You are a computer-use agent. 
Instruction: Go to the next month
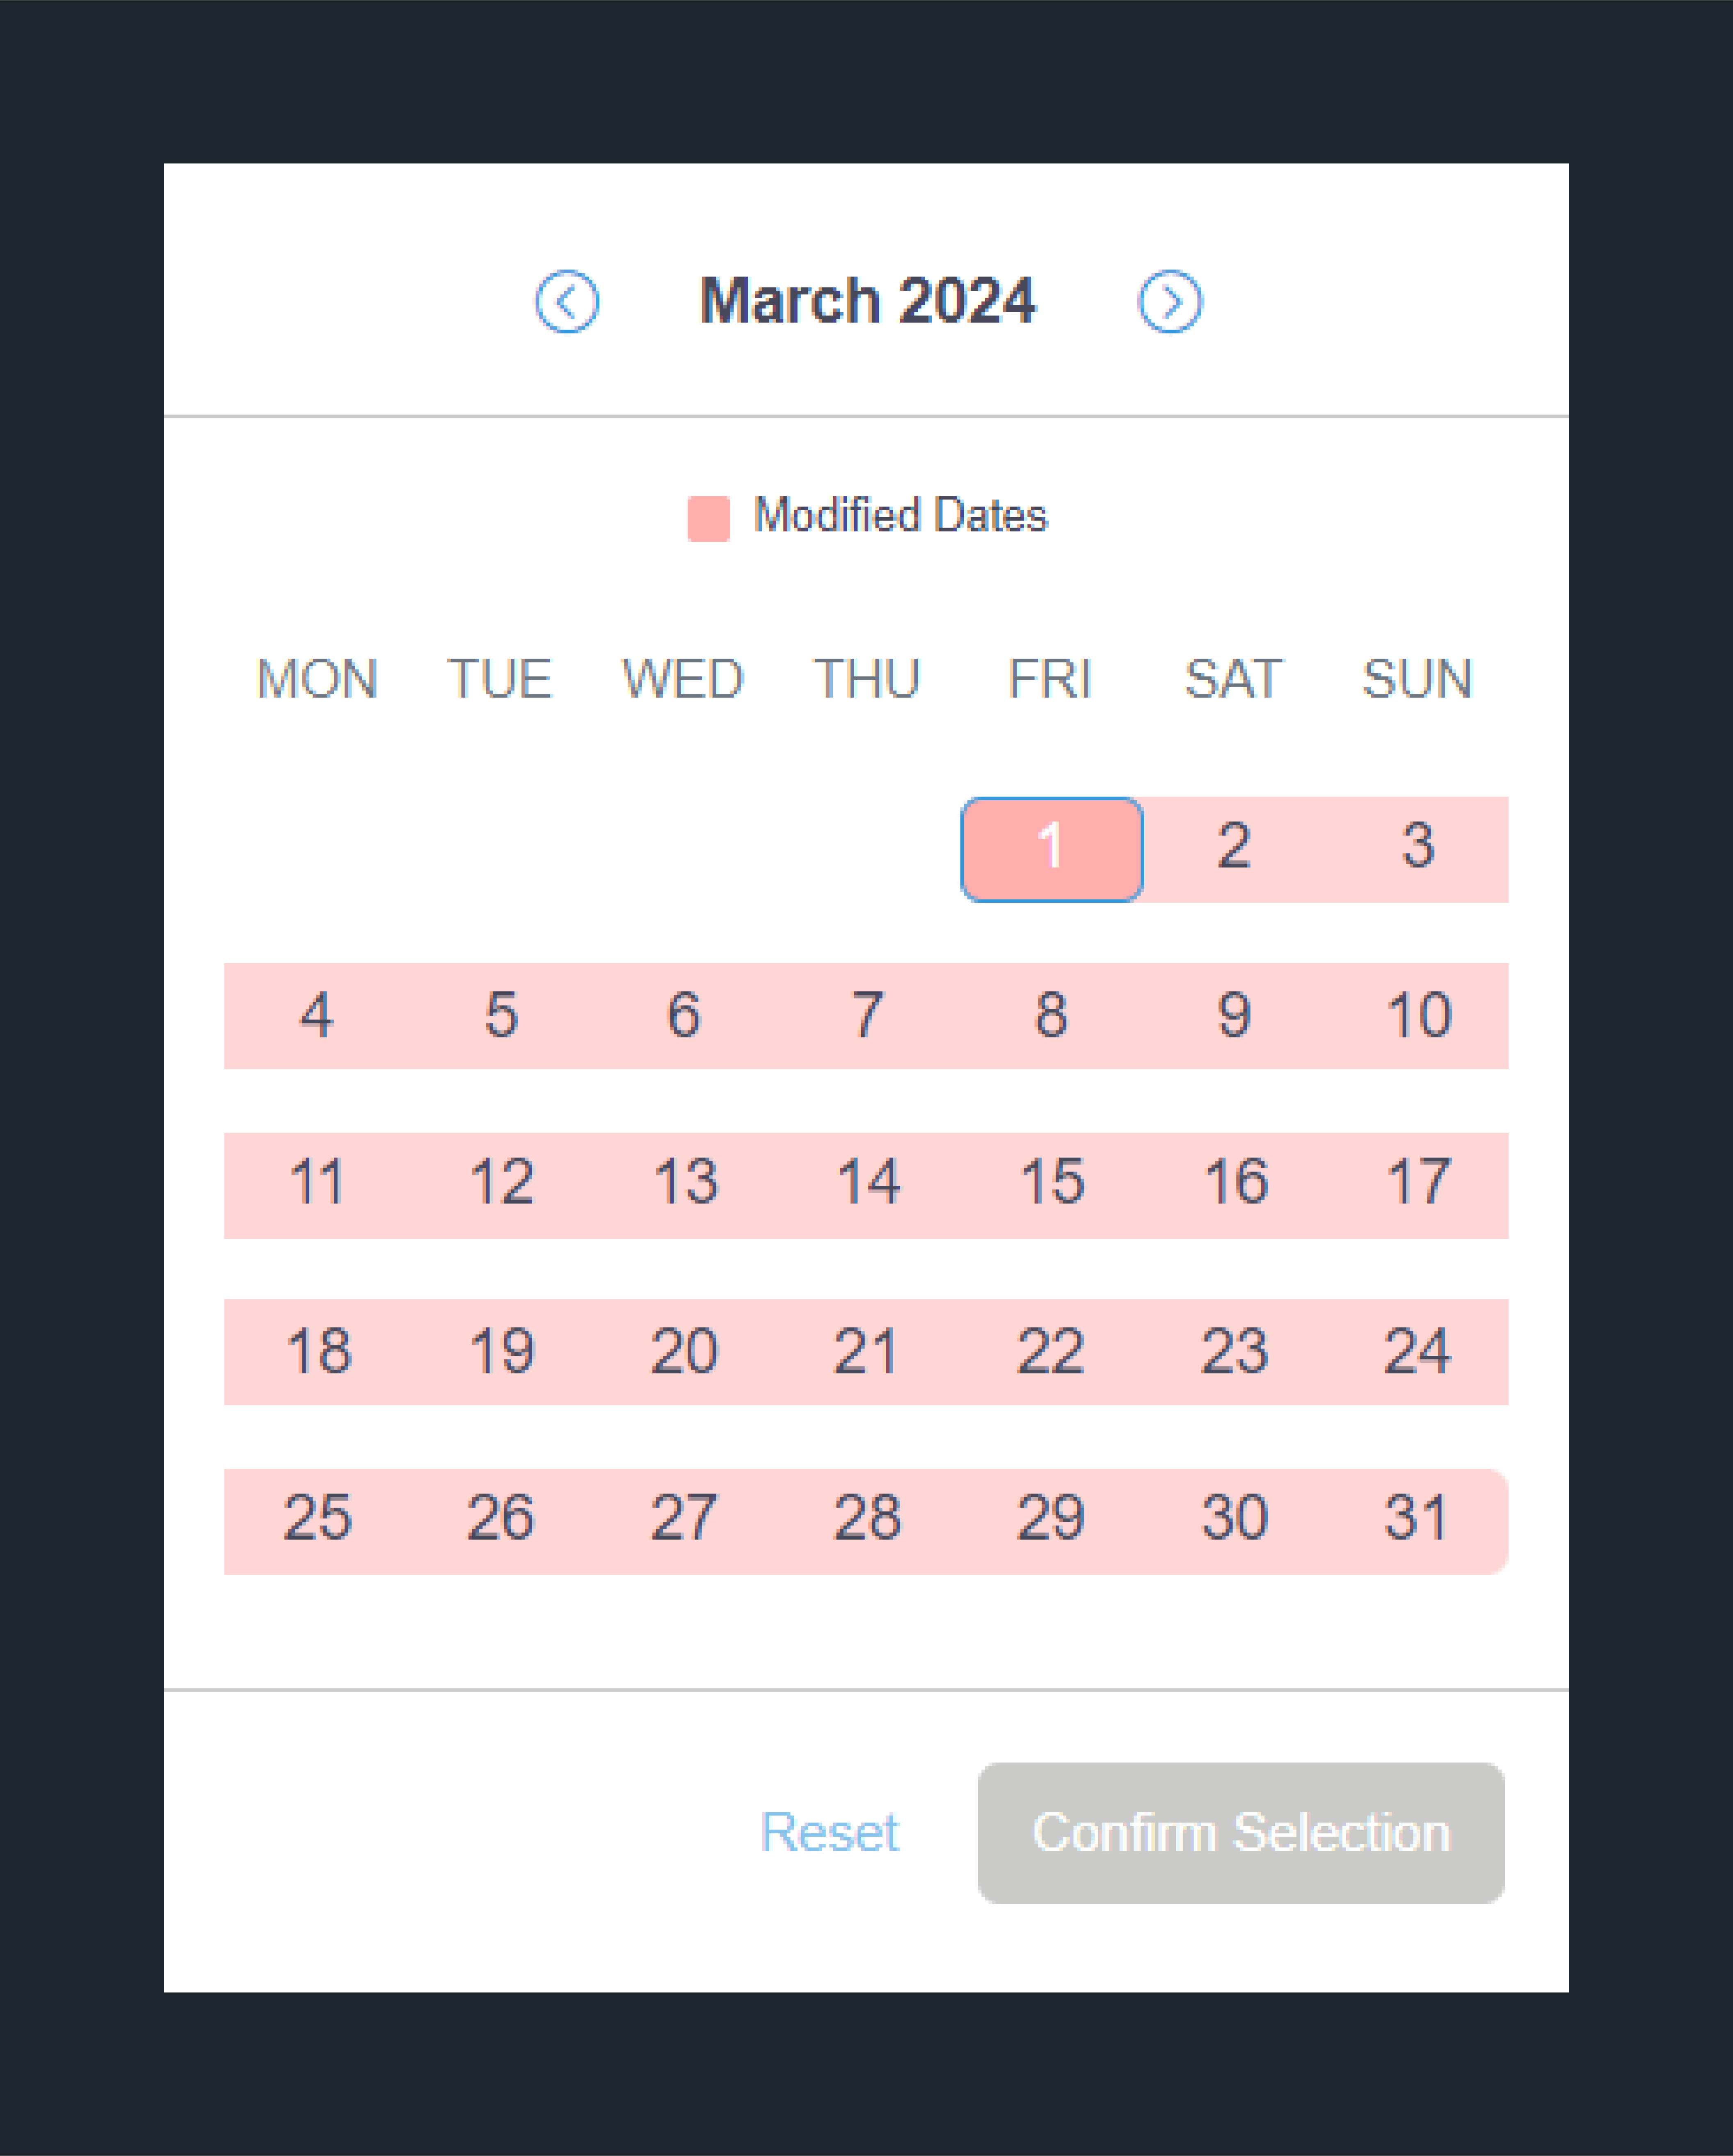pyautogui.click(x=1170, y=301)
